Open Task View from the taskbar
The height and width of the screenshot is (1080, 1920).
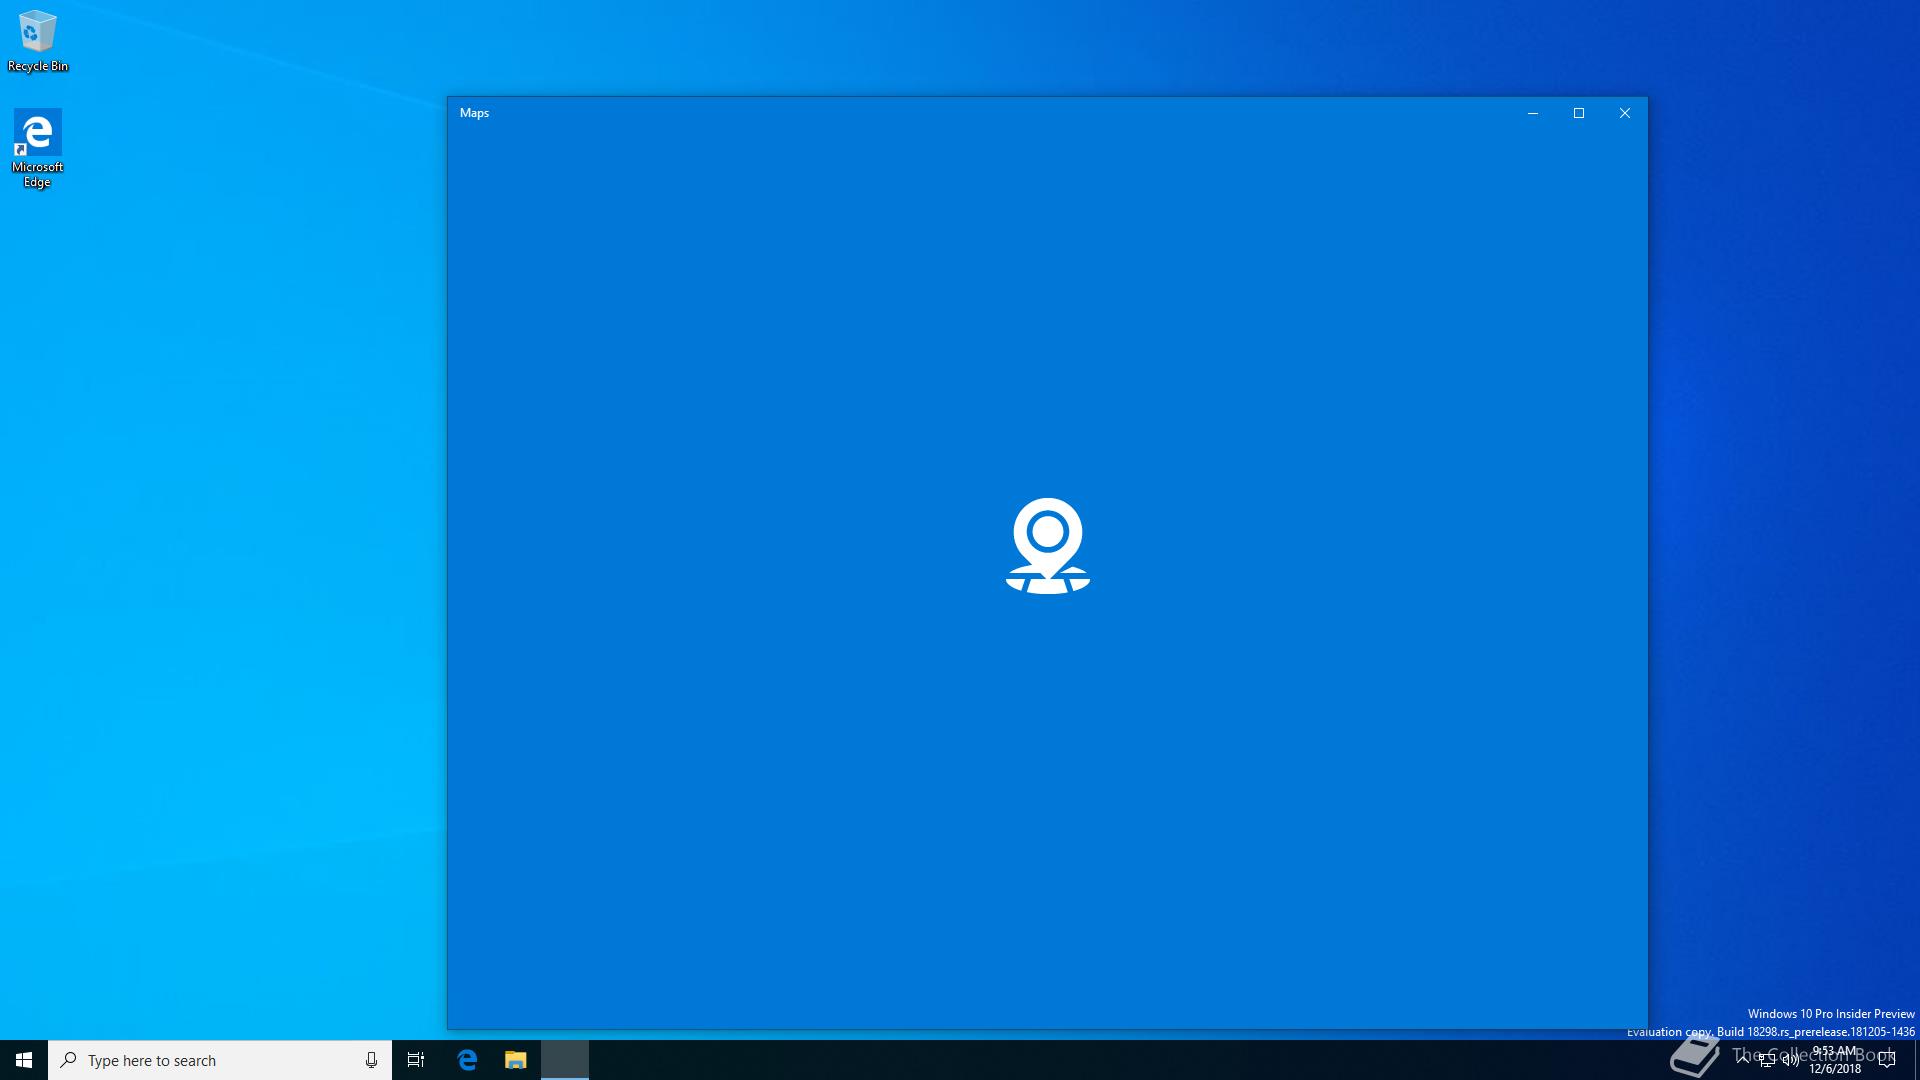[416, 1060]
